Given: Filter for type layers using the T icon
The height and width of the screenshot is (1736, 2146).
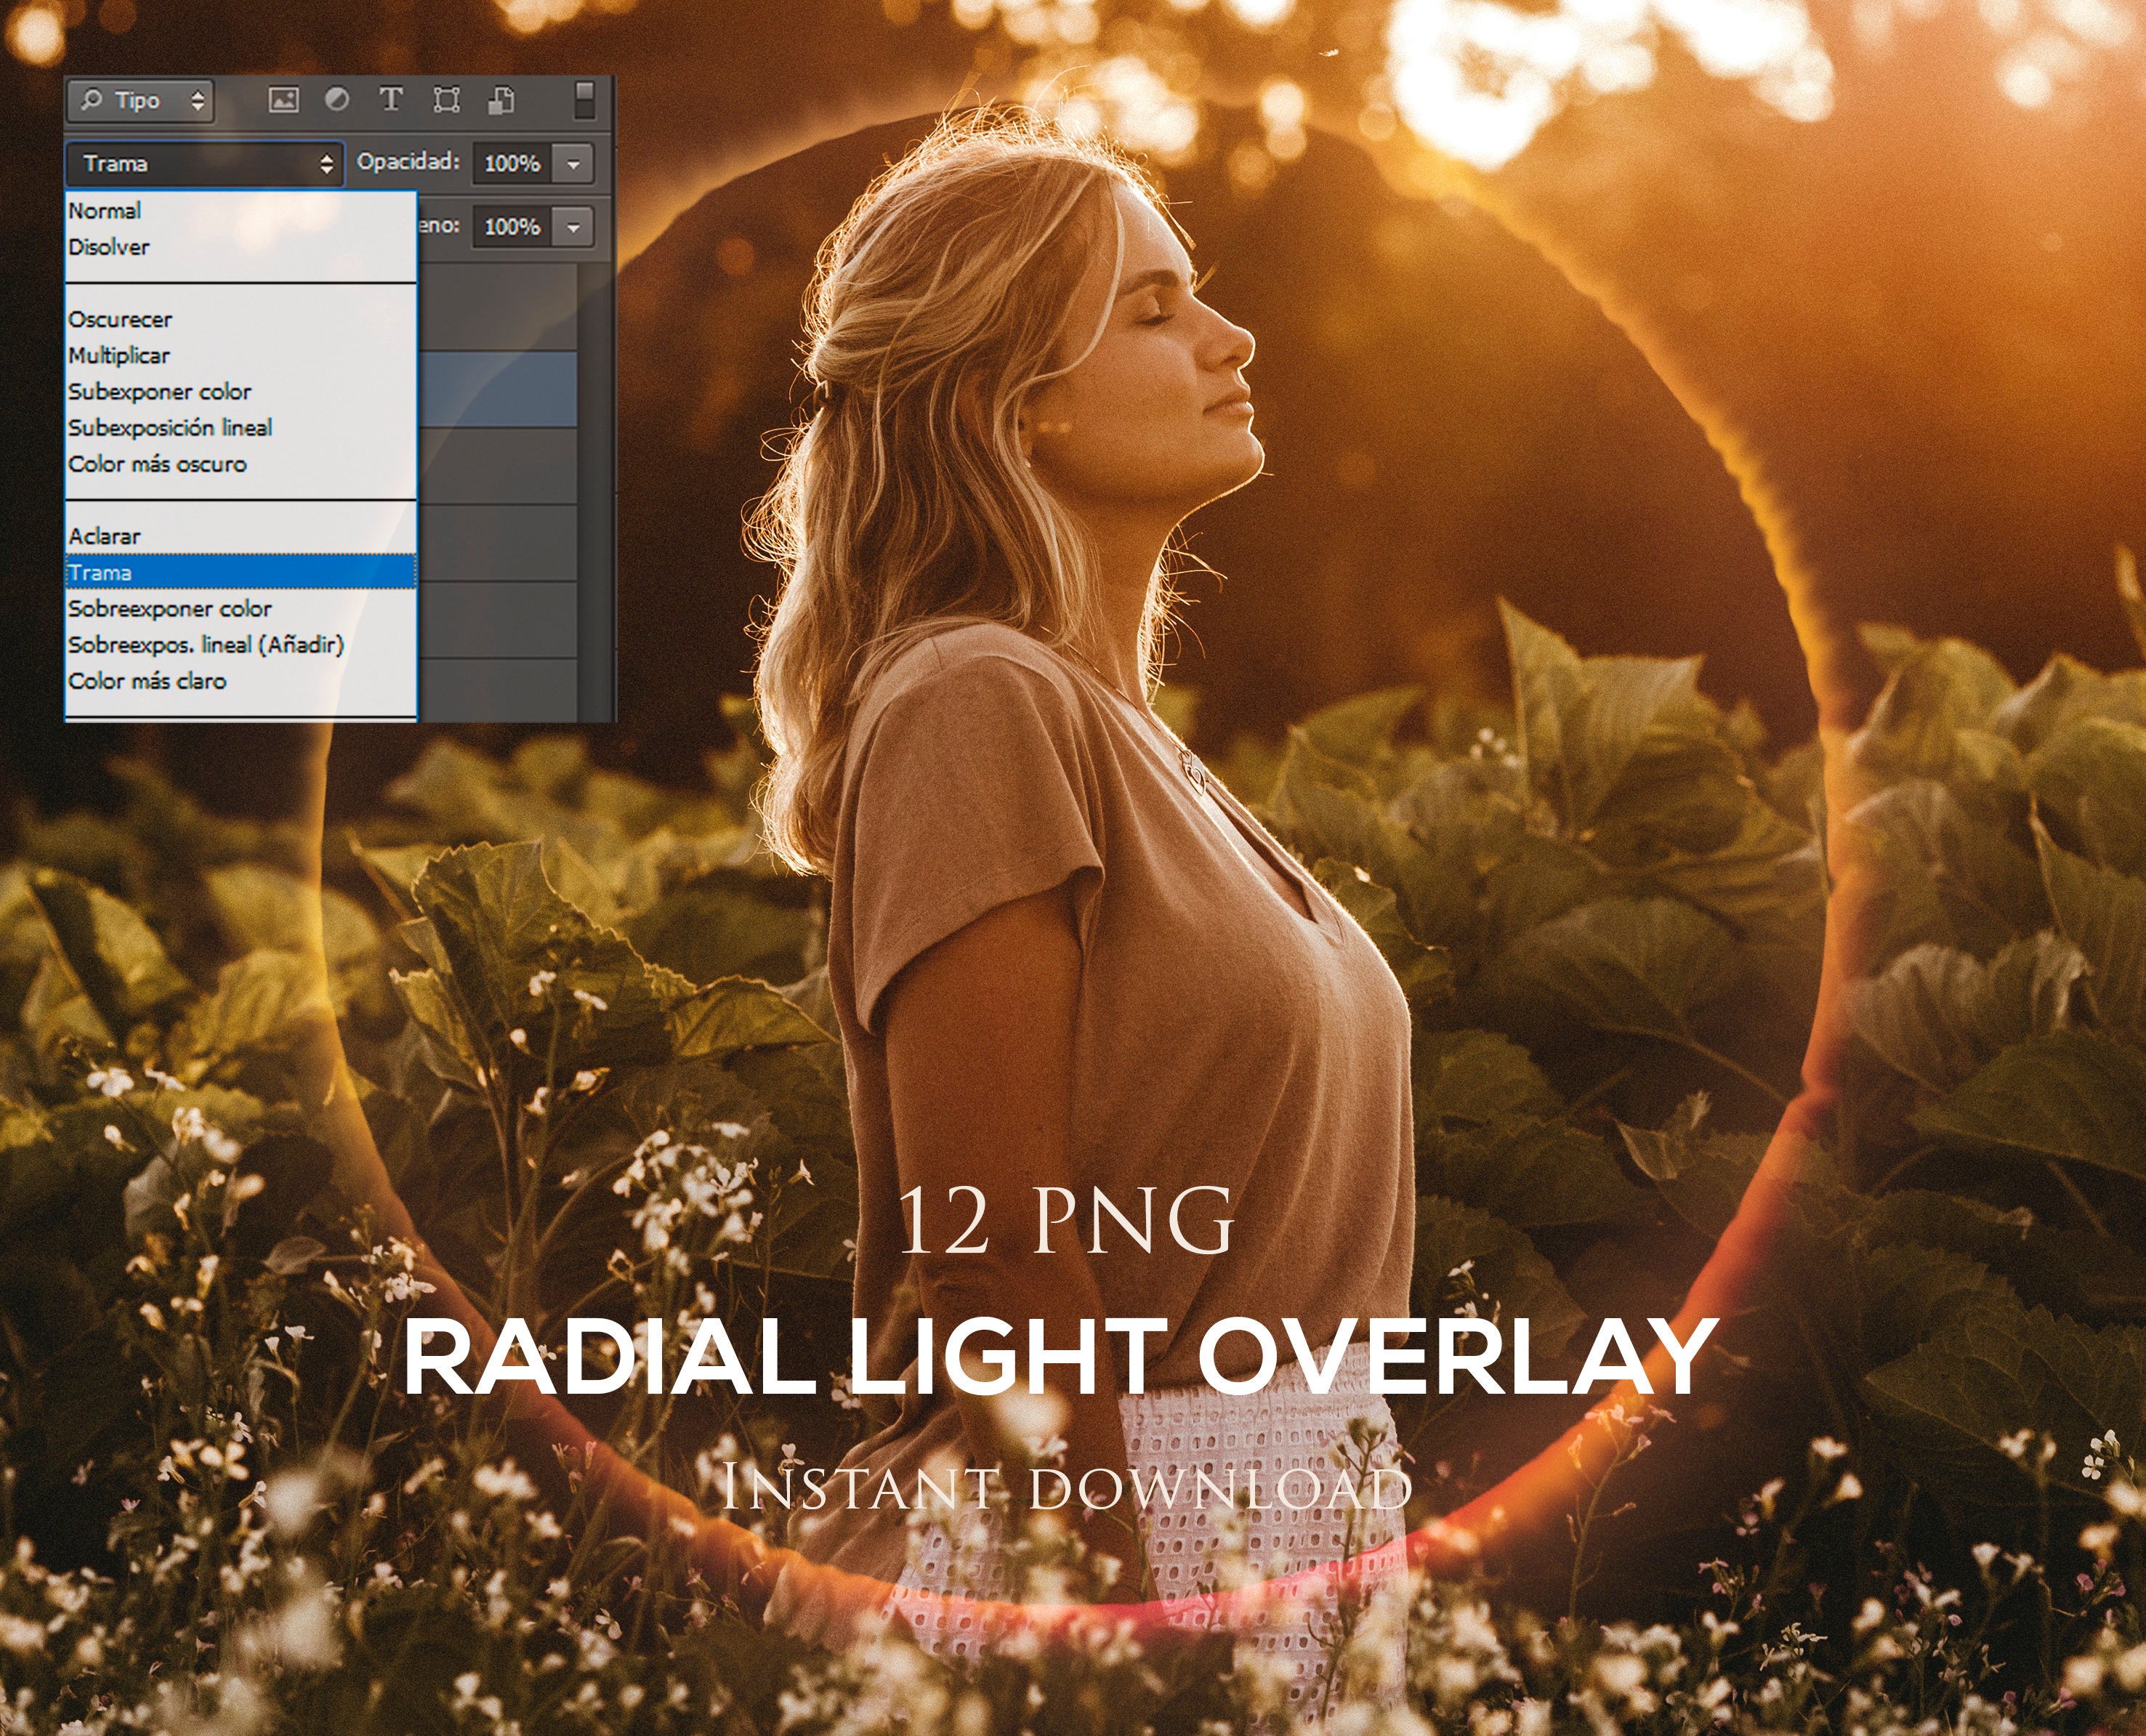Looking at the screenshot, I should tap(393, 98).
